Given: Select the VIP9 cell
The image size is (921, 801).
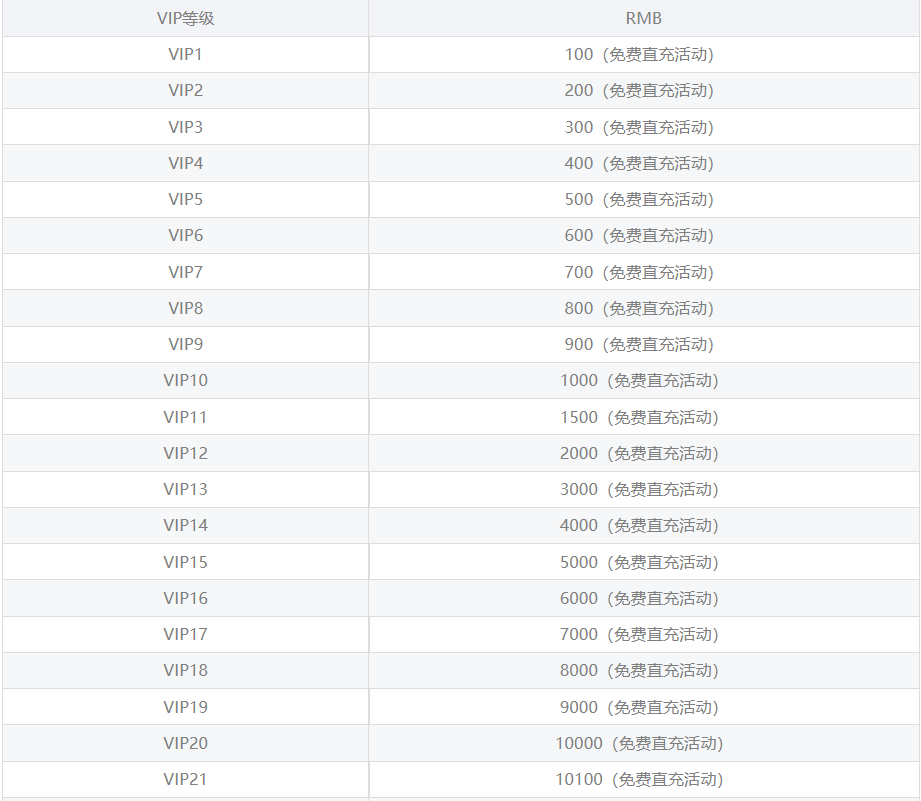Looking at the screenshot, I should click(185, 344).
